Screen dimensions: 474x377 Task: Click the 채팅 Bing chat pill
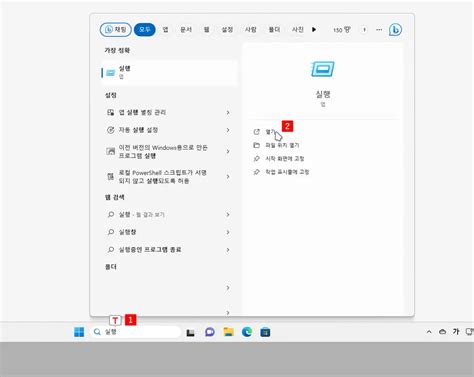116,30
